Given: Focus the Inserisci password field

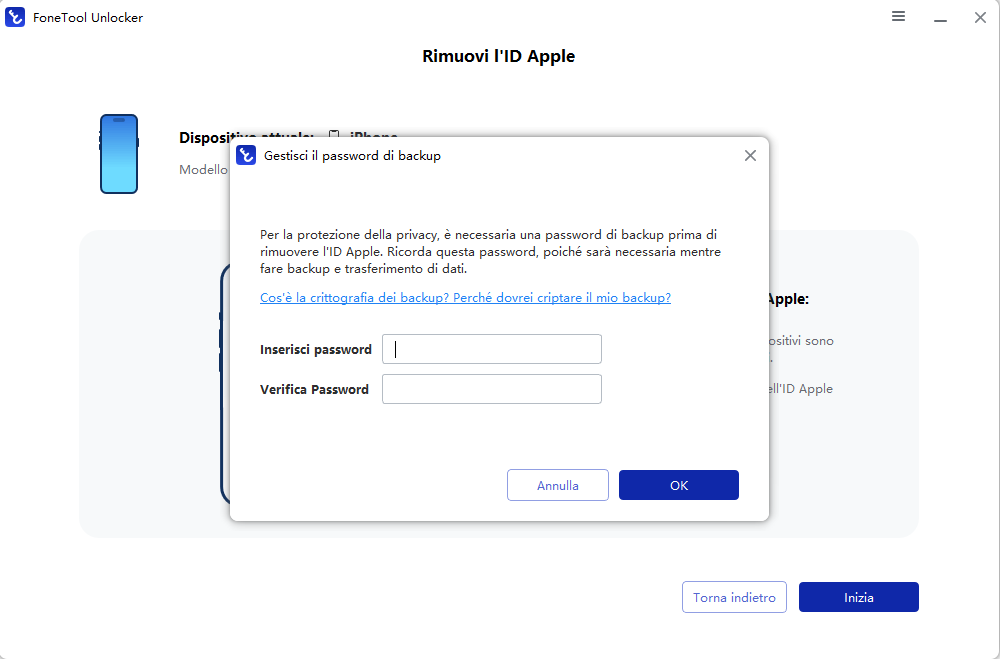Looking at the screenshot, I should tap(492, 349).
